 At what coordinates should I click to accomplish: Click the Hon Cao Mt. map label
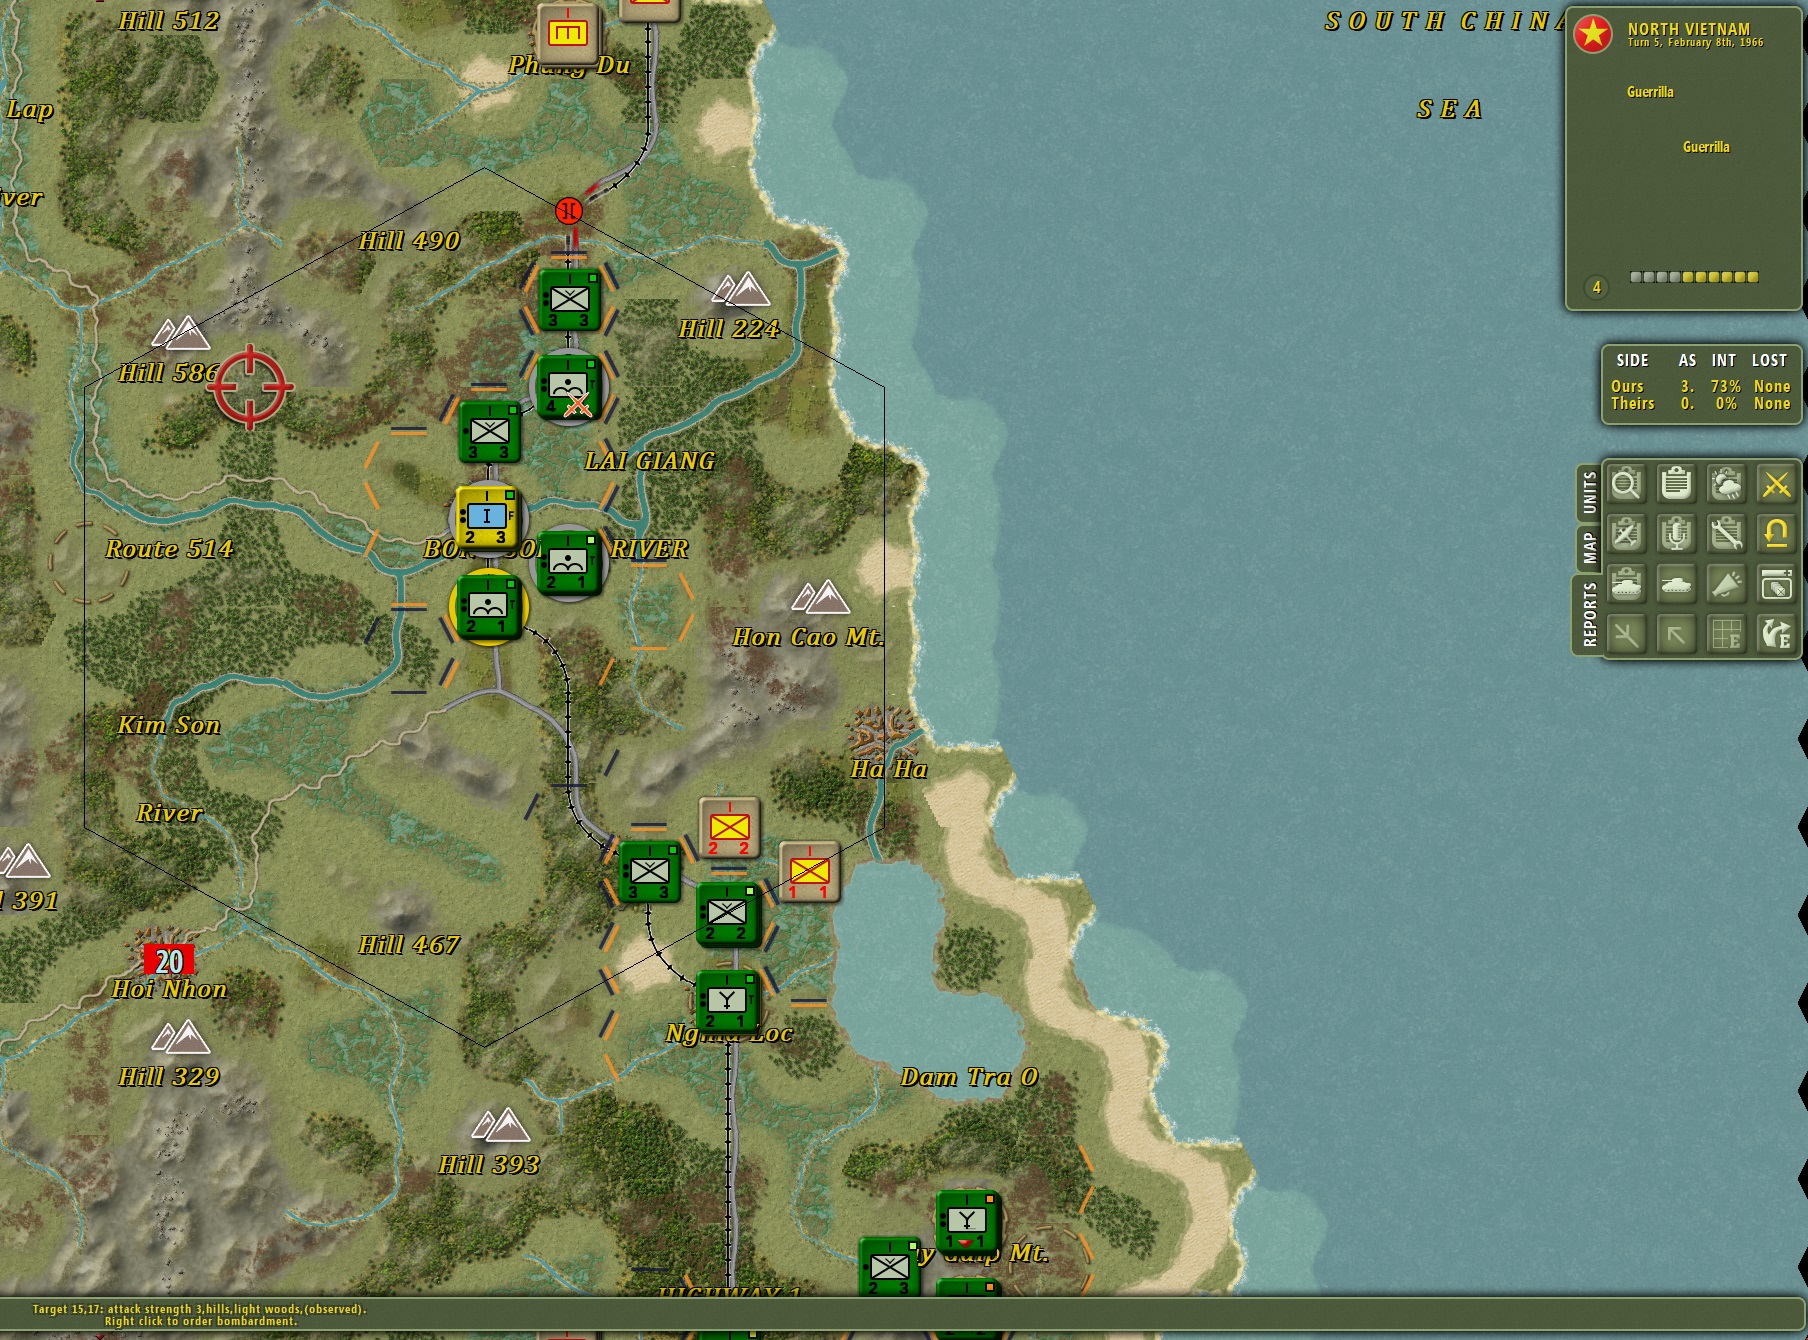(x=808, y=637)
